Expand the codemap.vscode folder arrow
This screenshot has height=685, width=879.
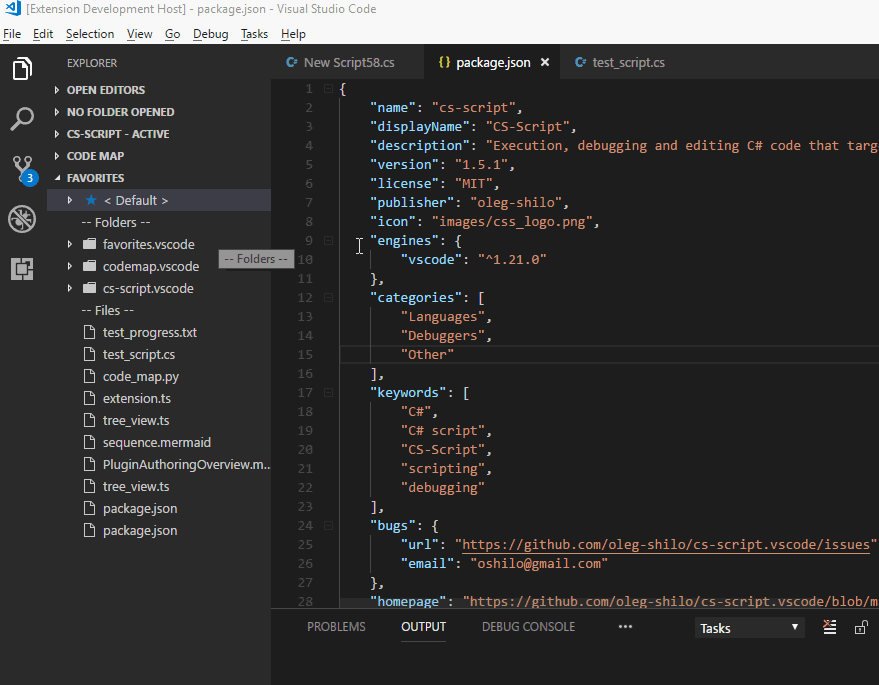(x=70, y=266)
